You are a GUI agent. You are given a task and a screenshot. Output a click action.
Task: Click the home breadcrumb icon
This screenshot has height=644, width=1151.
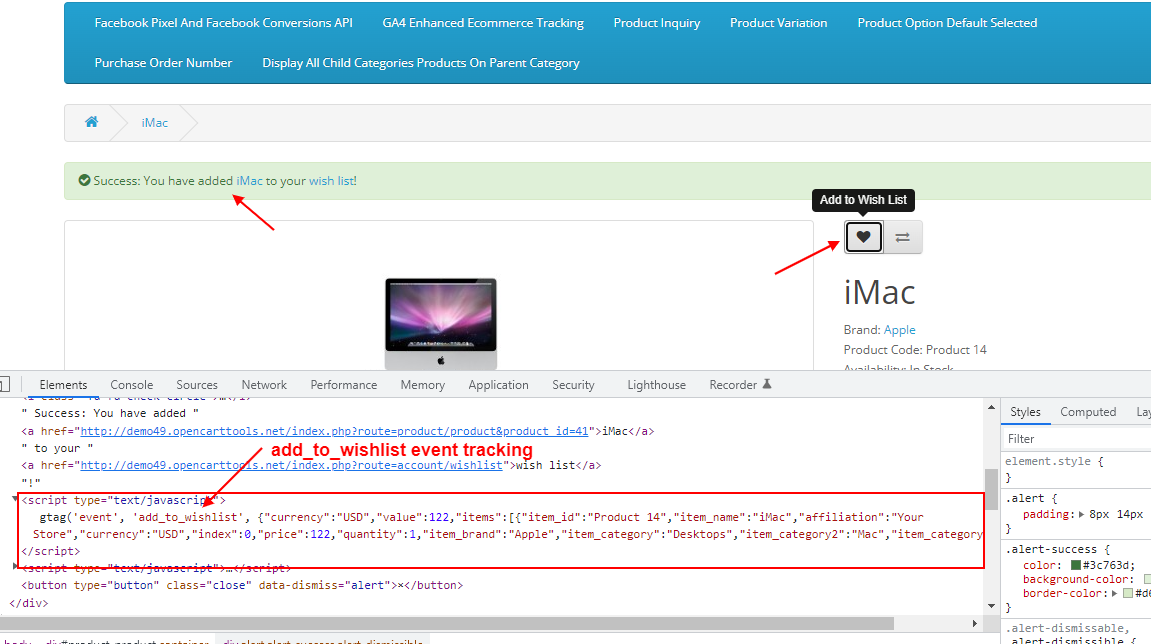pyautogui.click(x=91, y=122)
